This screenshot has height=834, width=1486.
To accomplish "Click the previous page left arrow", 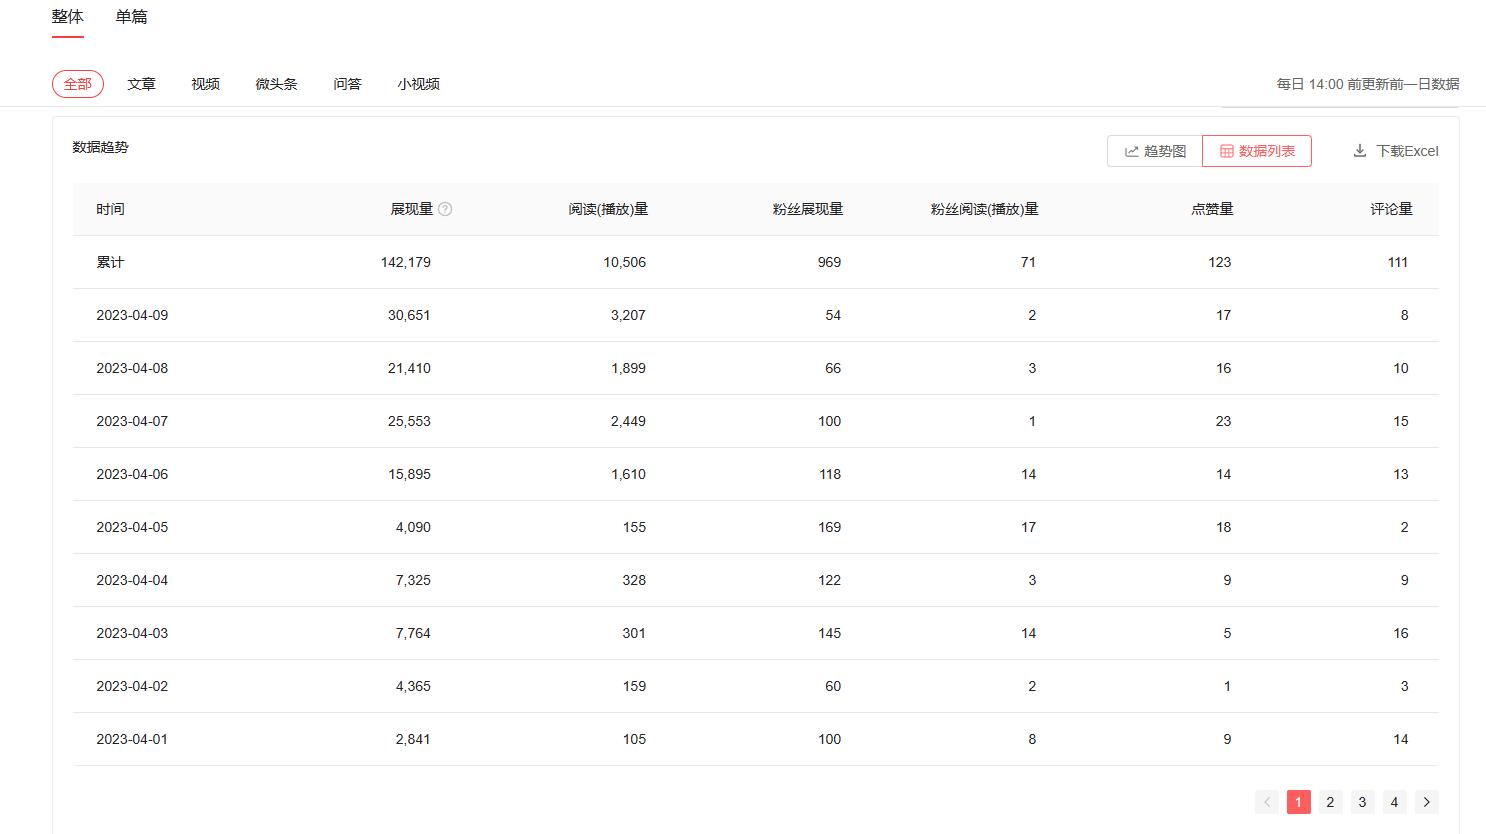I will pyautogui.click(x=1266, y=801).
